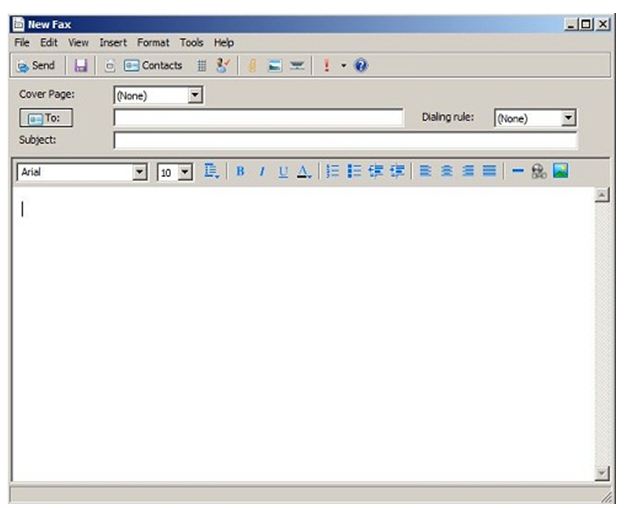The image size is (629, 508).
Task: Click the scrollbar down arrow
Action: click(602, 473)
